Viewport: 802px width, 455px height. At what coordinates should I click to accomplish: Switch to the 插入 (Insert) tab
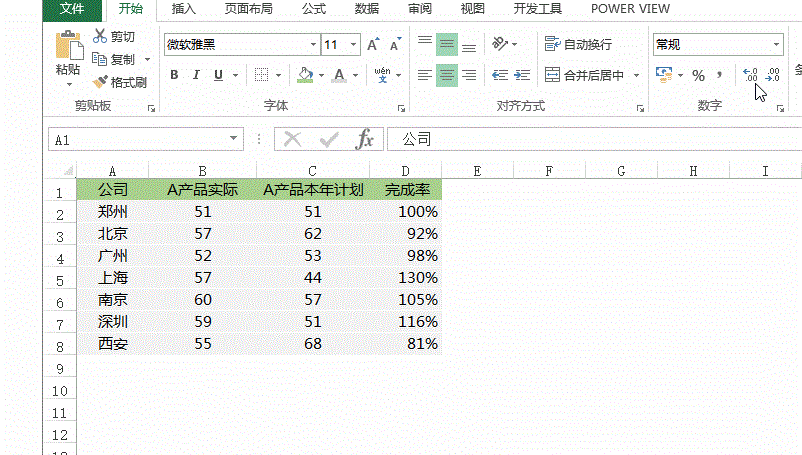coord(184,9)
